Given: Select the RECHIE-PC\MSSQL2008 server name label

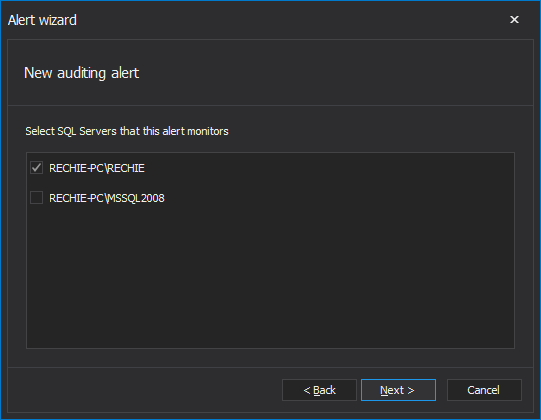Looking at the screenshot, I should tap(107, 198).
